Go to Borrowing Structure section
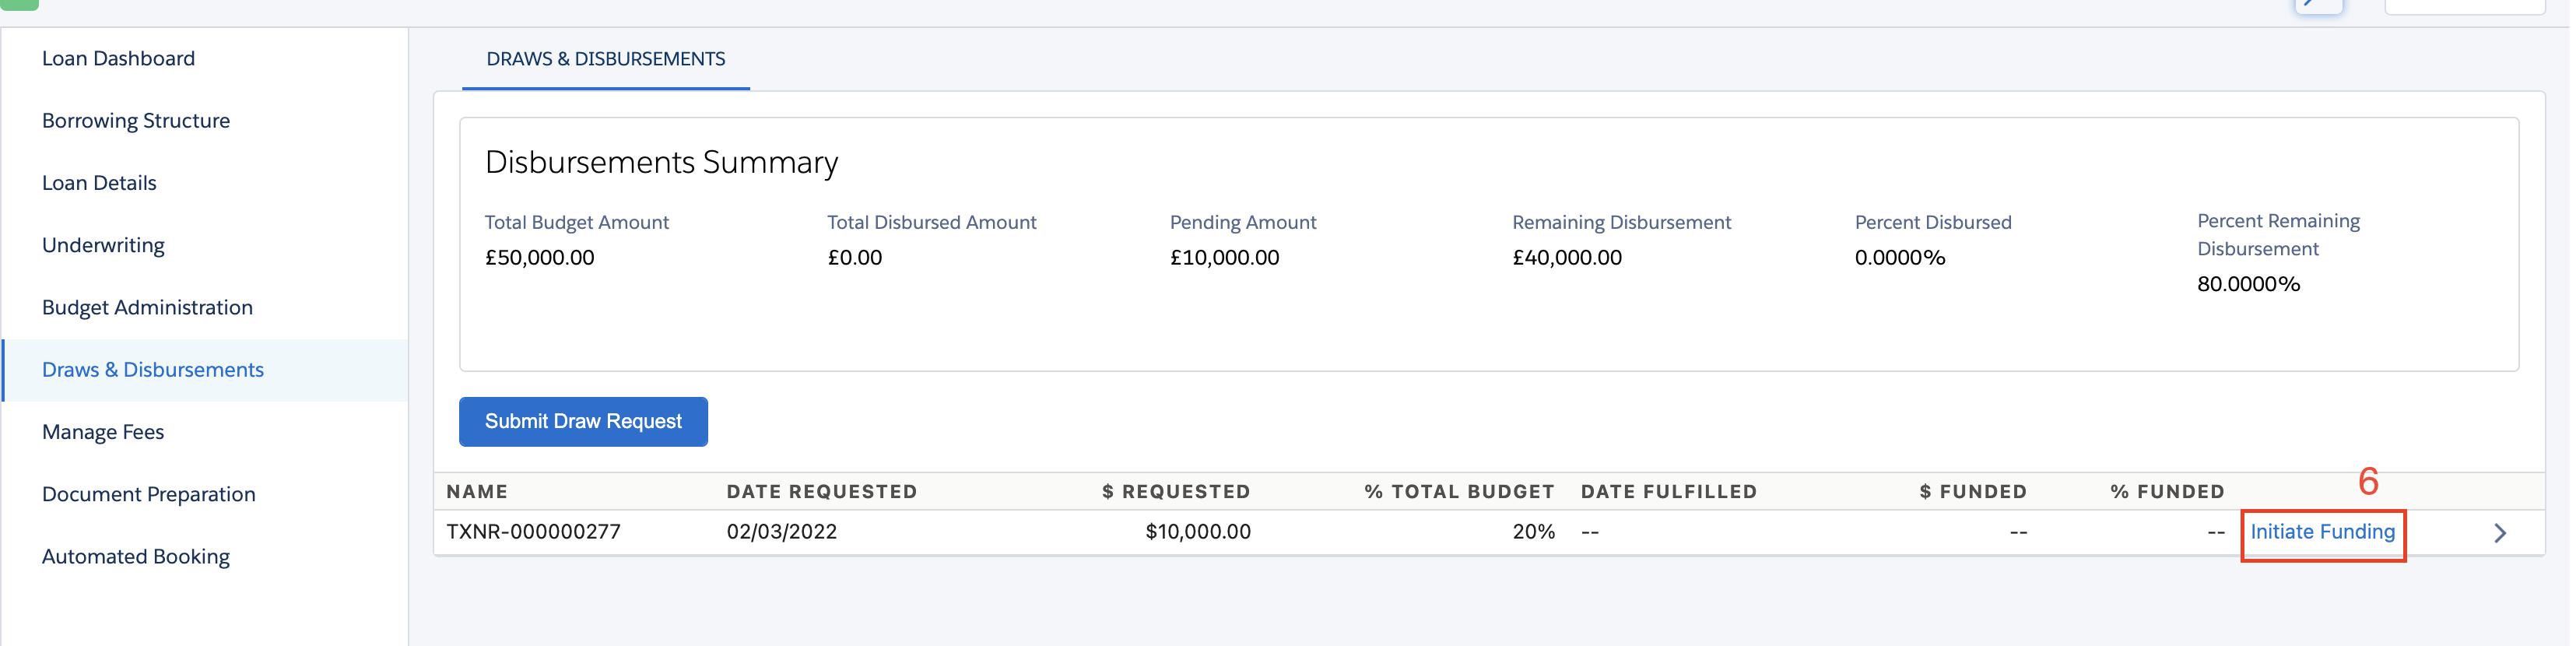 coord(136,120)
